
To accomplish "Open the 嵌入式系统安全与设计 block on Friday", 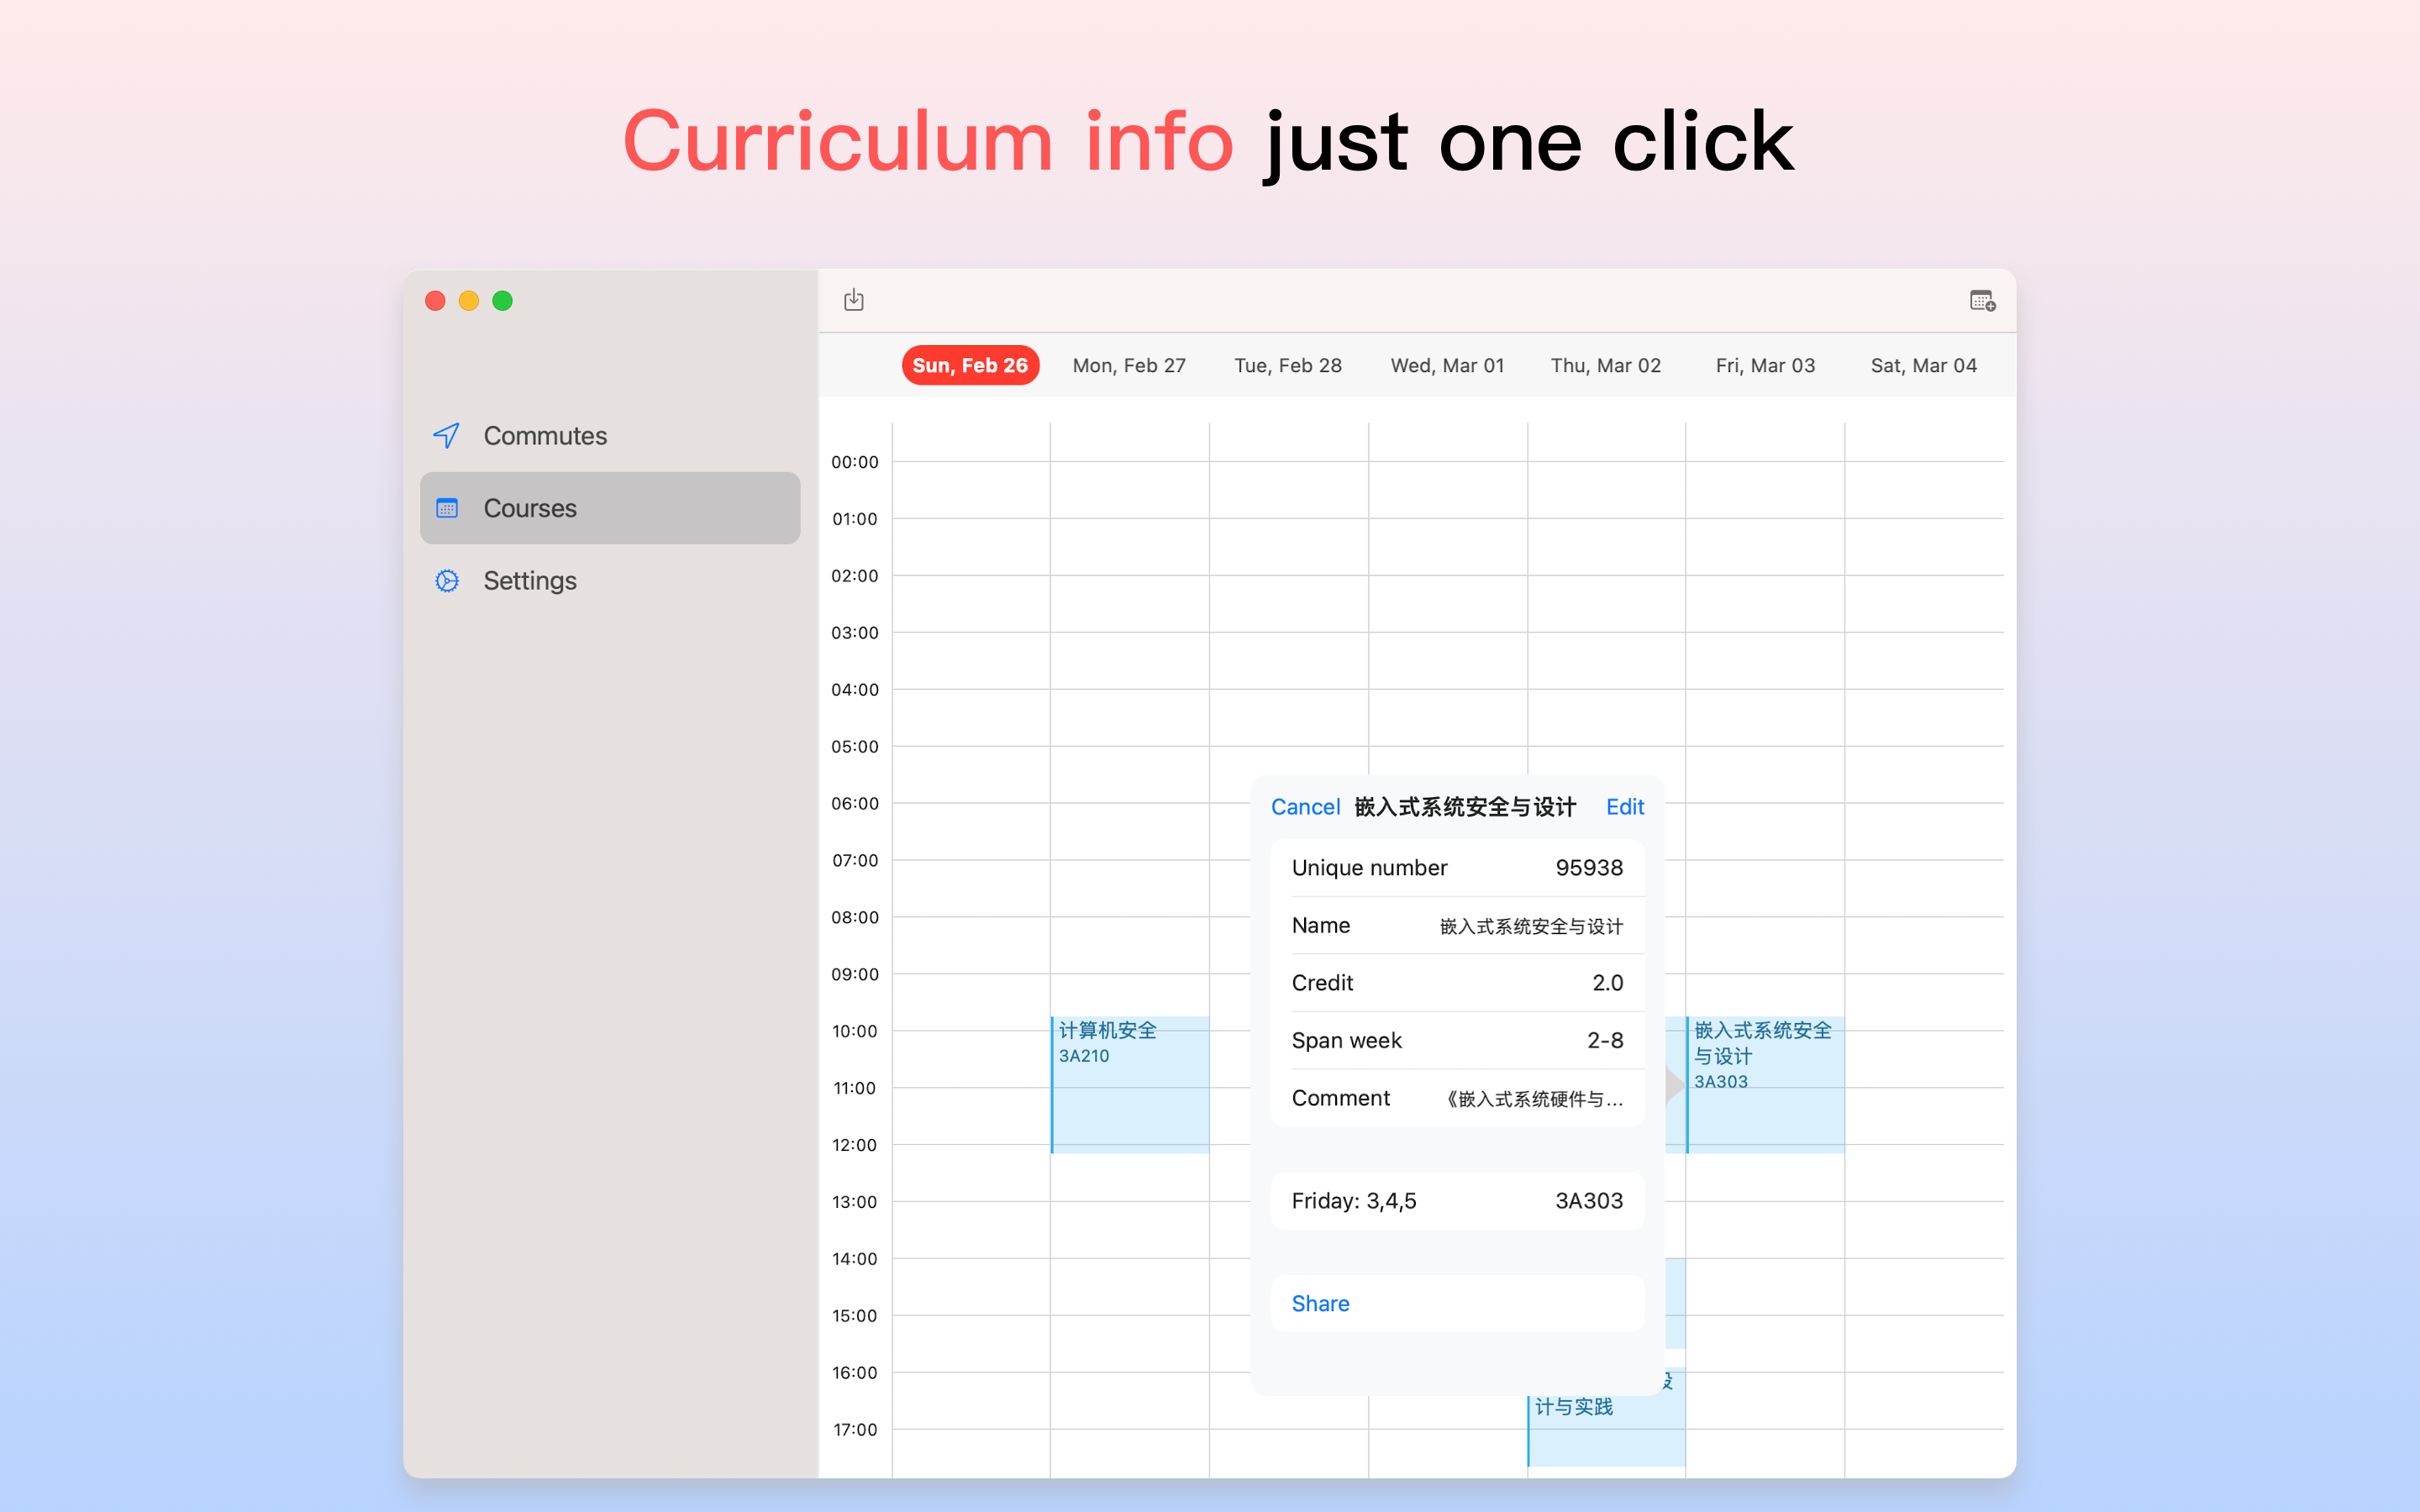I will (1765, 1084).
